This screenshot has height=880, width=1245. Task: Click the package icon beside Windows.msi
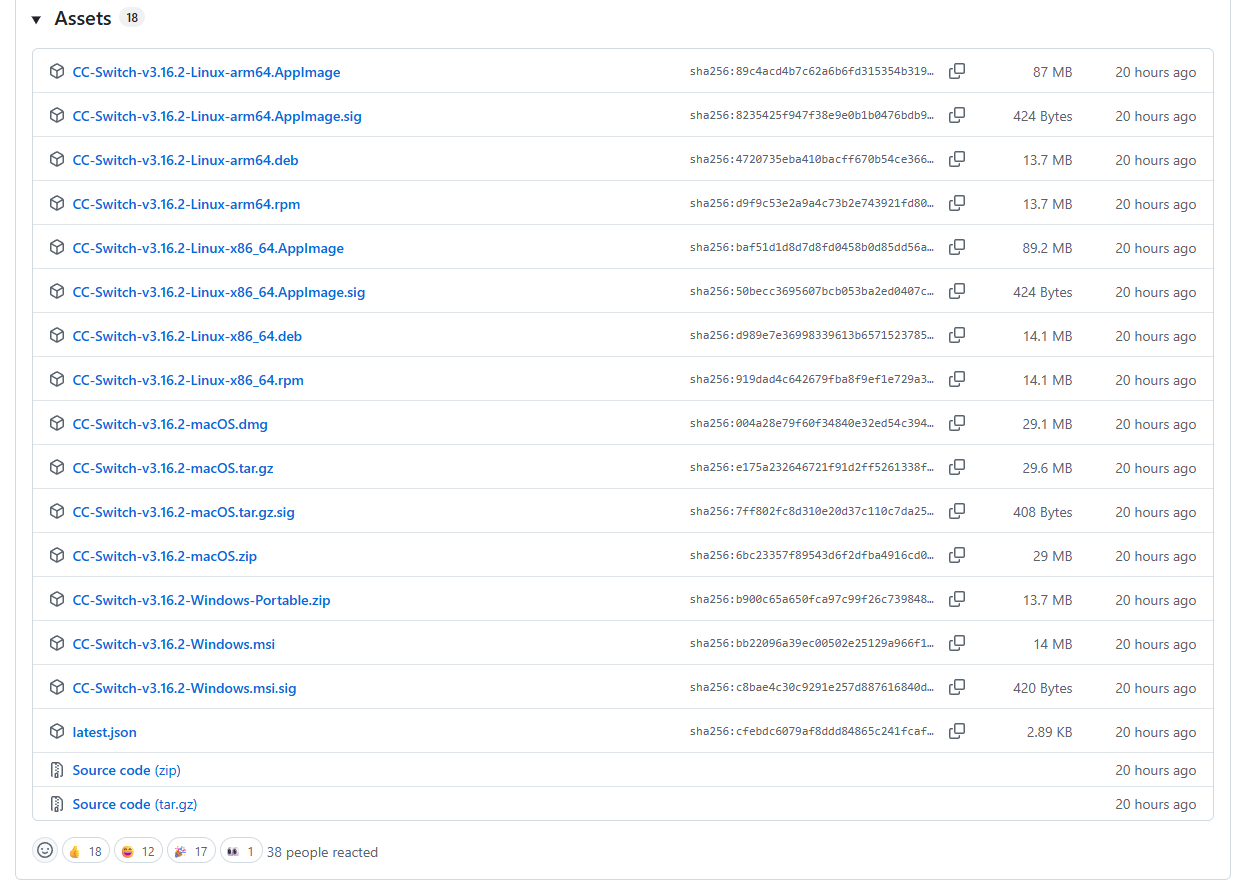pyautogui.click(x=57, y=643)
